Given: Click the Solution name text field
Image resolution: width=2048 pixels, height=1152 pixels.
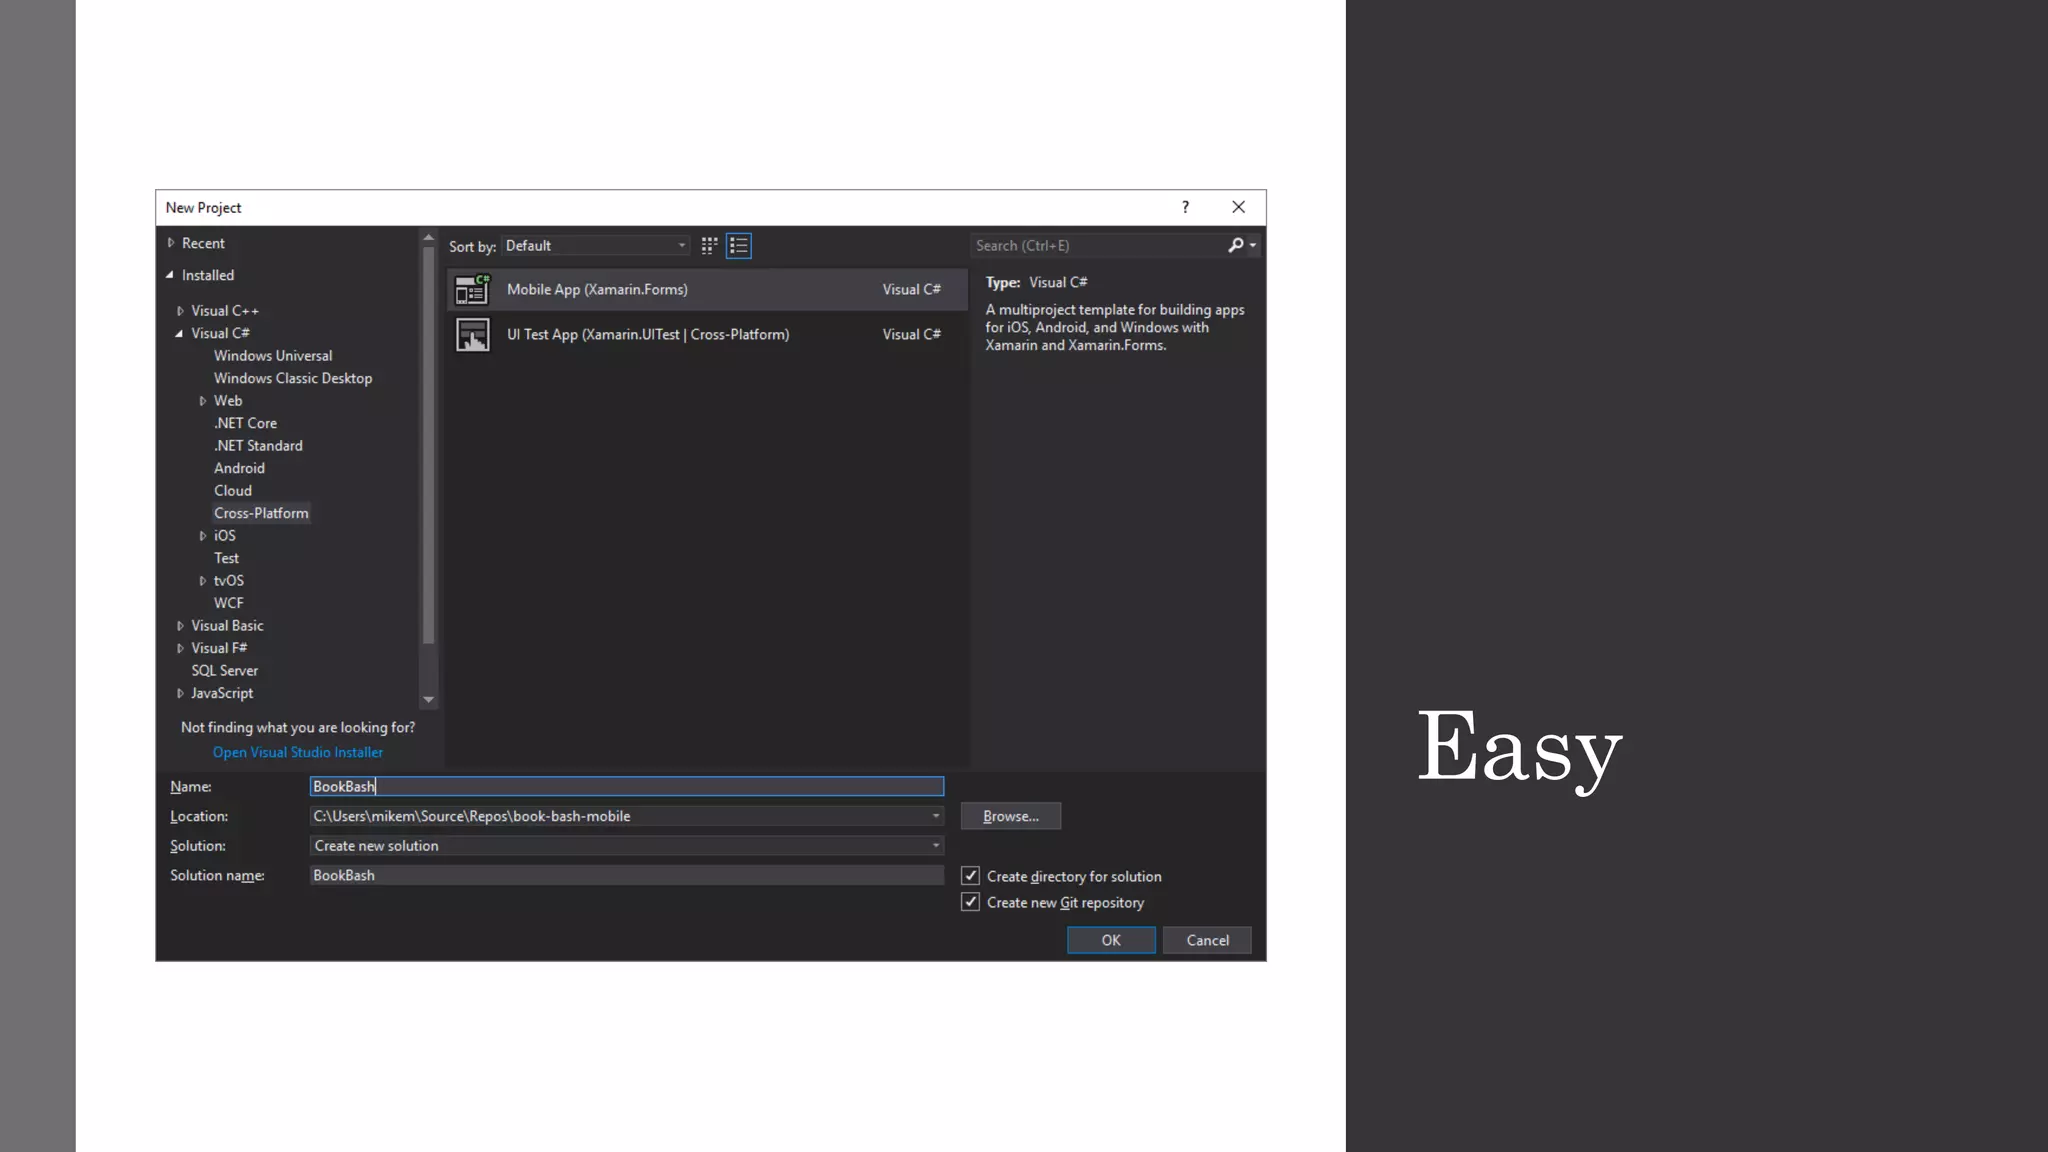Looking at the screenshot, I should click(x=626, y=876).
